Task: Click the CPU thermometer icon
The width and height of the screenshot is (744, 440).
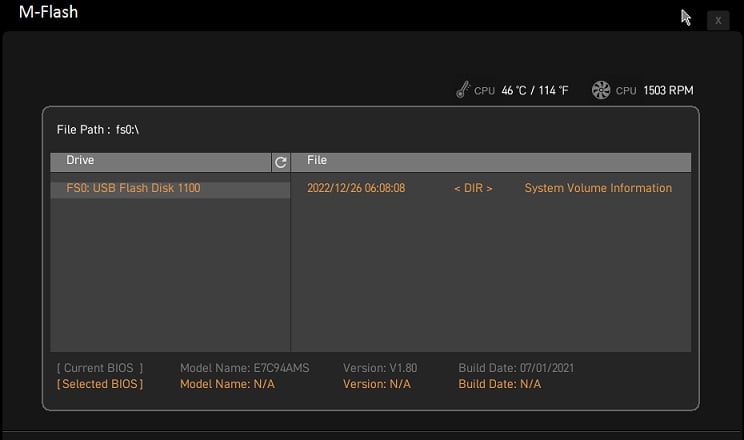Action: tap(461, 90)
